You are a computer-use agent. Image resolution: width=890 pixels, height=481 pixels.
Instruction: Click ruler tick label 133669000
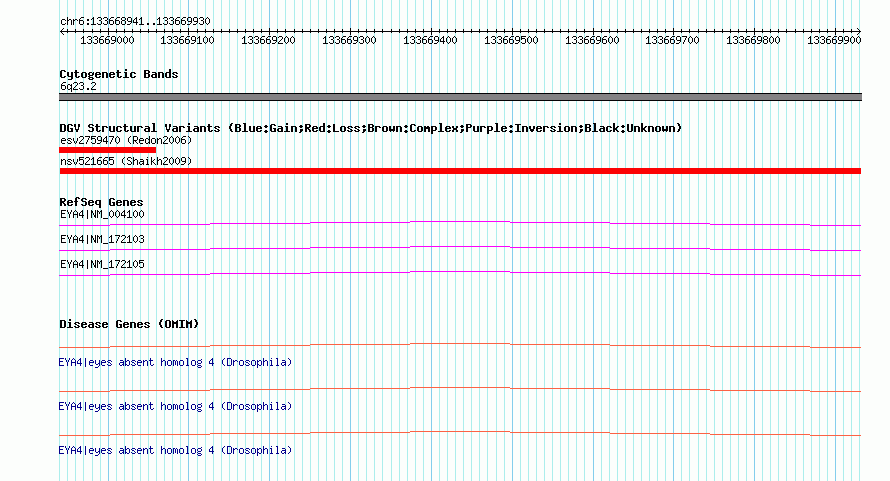[107, 40]
